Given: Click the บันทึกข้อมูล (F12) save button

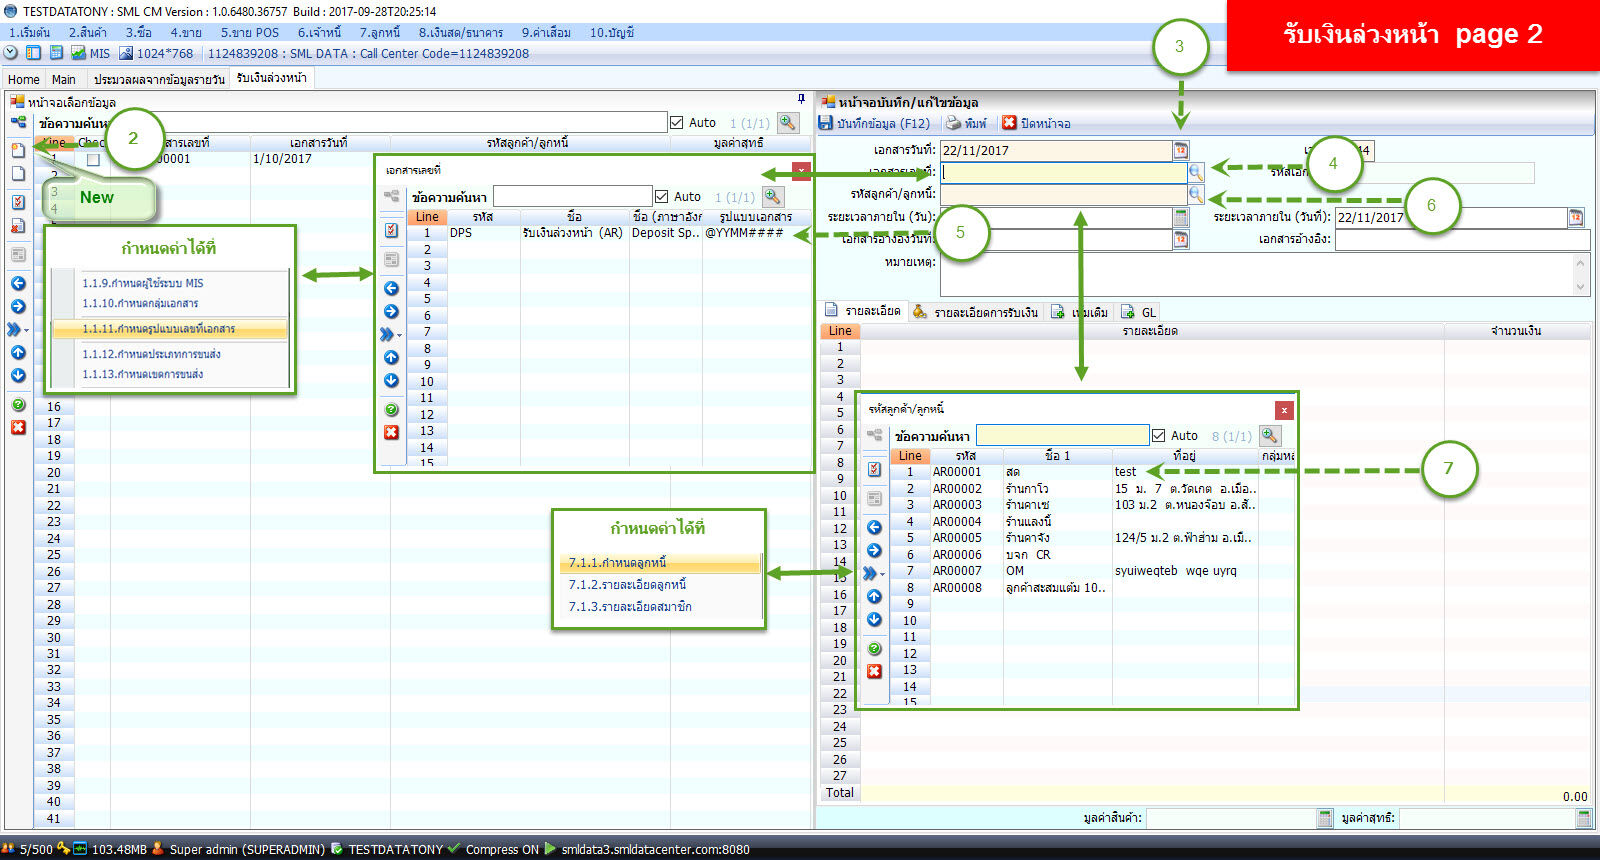Looking at the screenshot, I should 875,123.
